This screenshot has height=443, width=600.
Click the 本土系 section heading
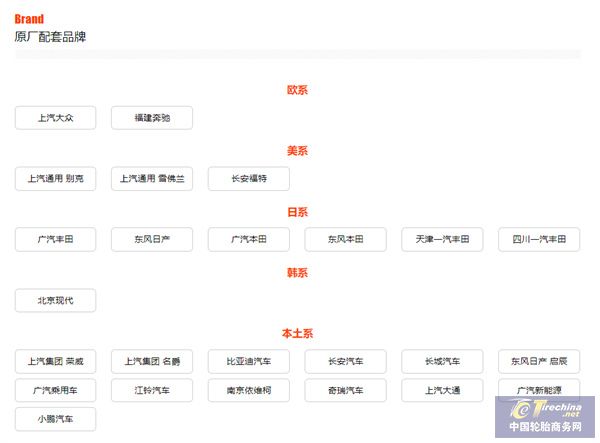297,334
